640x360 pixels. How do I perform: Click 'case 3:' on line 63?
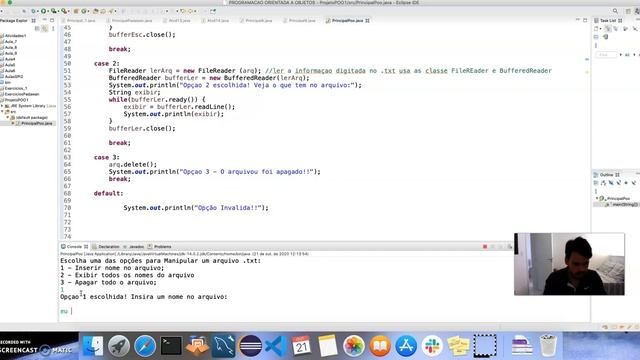(x=107, y=157)
